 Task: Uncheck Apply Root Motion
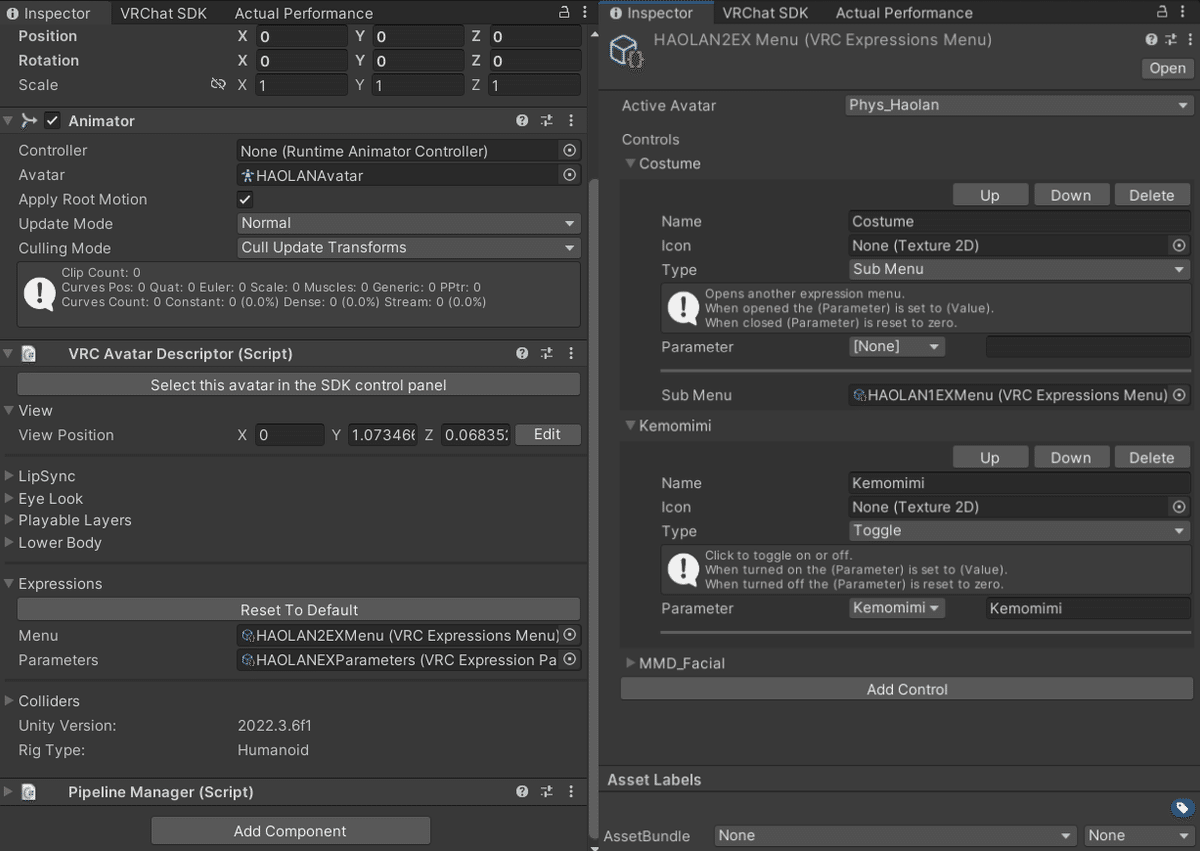[245, 200]
